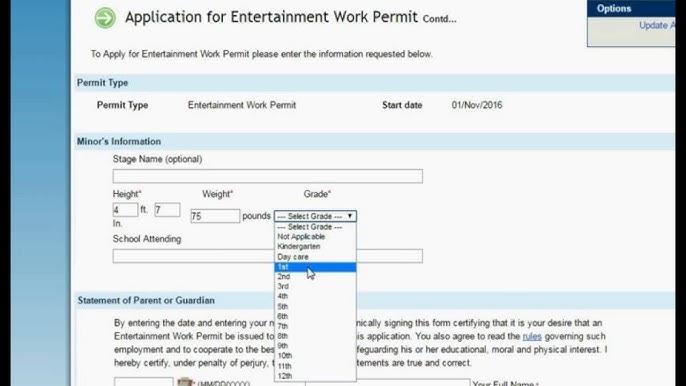Select 'Kindergarten' grade option

pos(315,246)
